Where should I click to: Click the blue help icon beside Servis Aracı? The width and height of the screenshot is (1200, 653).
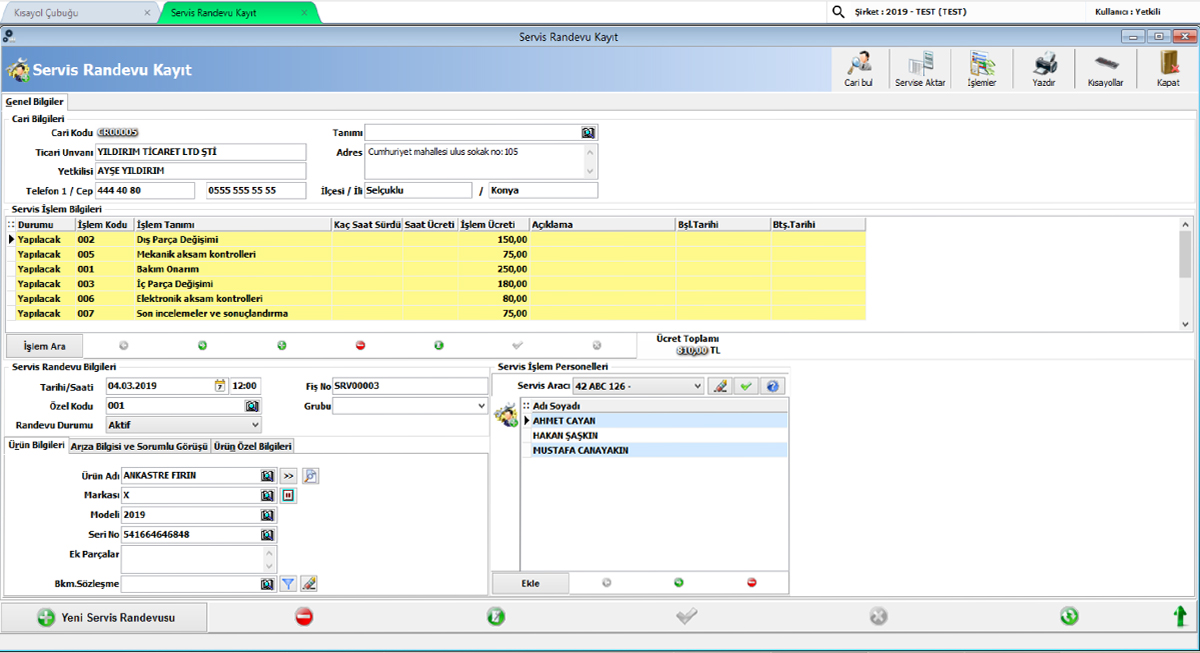tap(772, 385)
